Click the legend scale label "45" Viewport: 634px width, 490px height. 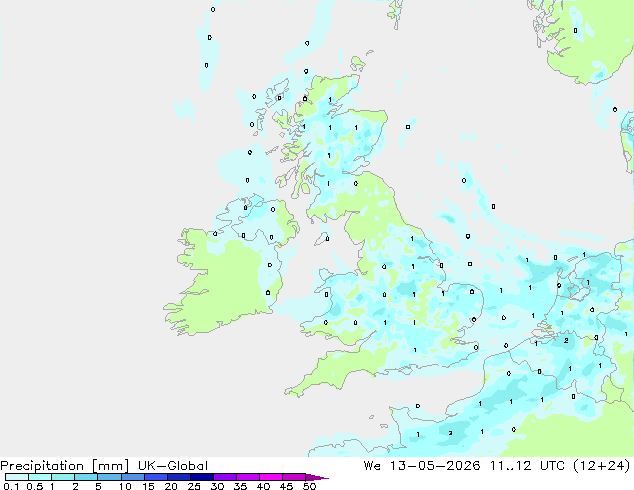[x=286, y=486]
